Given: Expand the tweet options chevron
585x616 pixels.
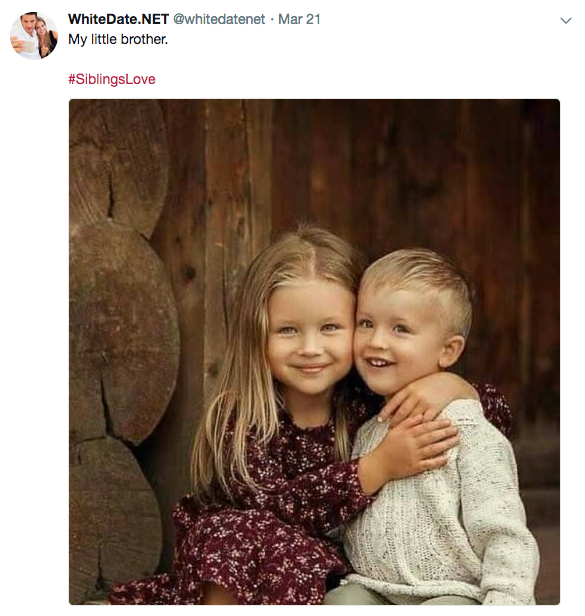Looking at the screenshot, I should coord(565,20).
